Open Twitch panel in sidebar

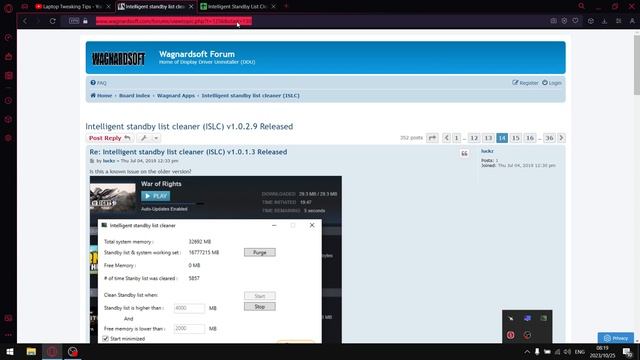pos(8,76)
